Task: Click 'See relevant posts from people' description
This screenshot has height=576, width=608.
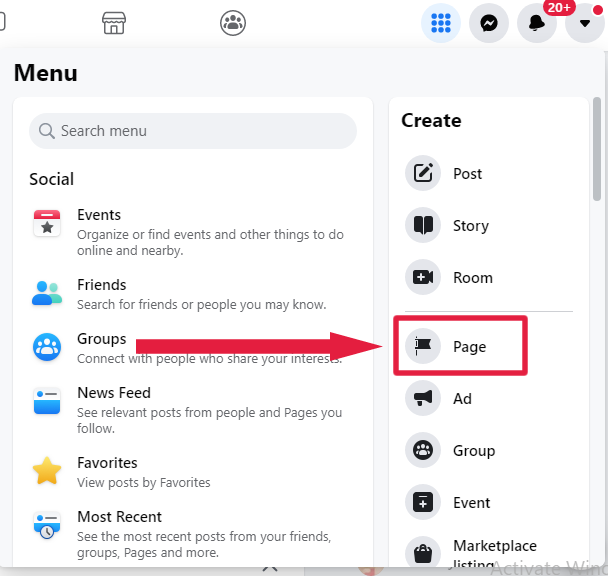Action: pyautogui.click(x=209, y=420)
